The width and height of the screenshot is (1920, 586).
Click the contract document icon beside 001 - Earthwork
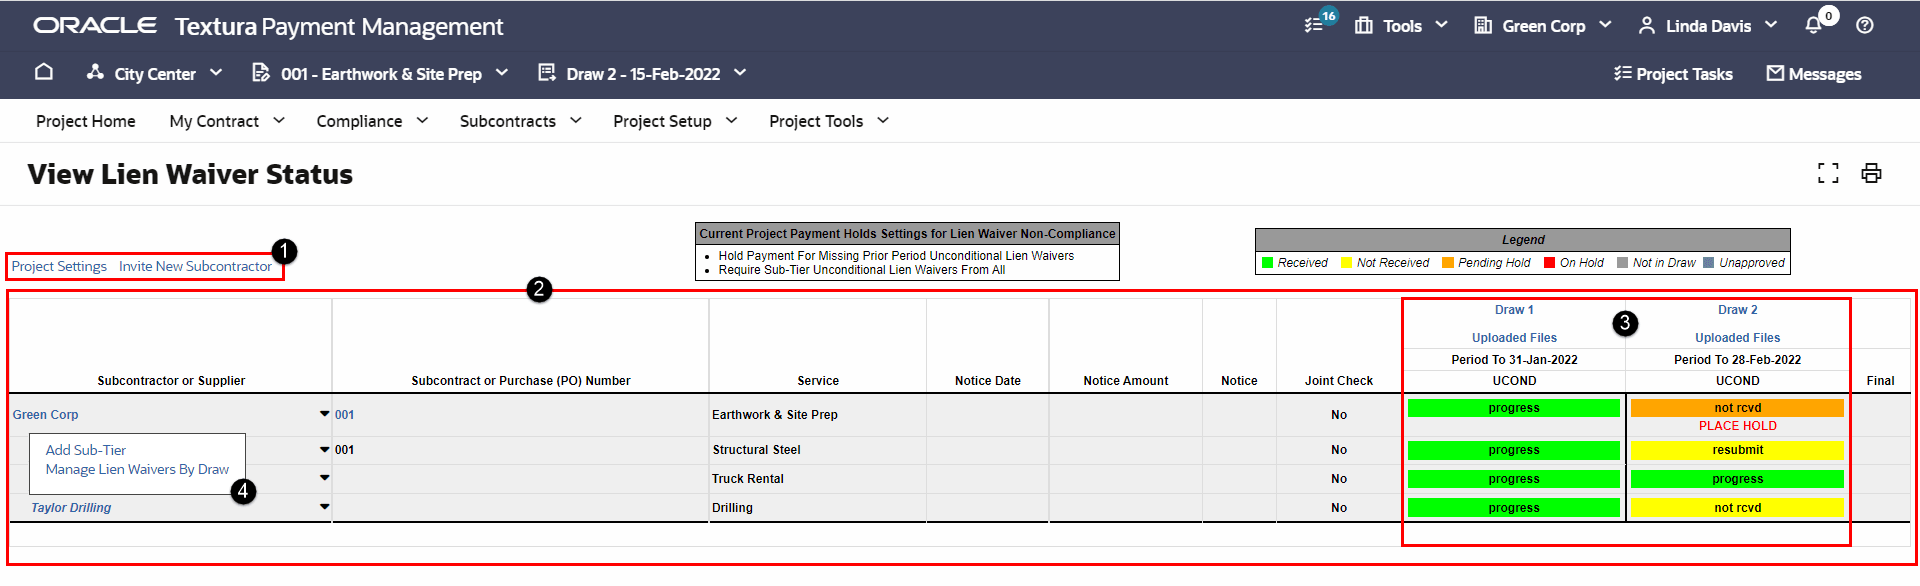261,72
